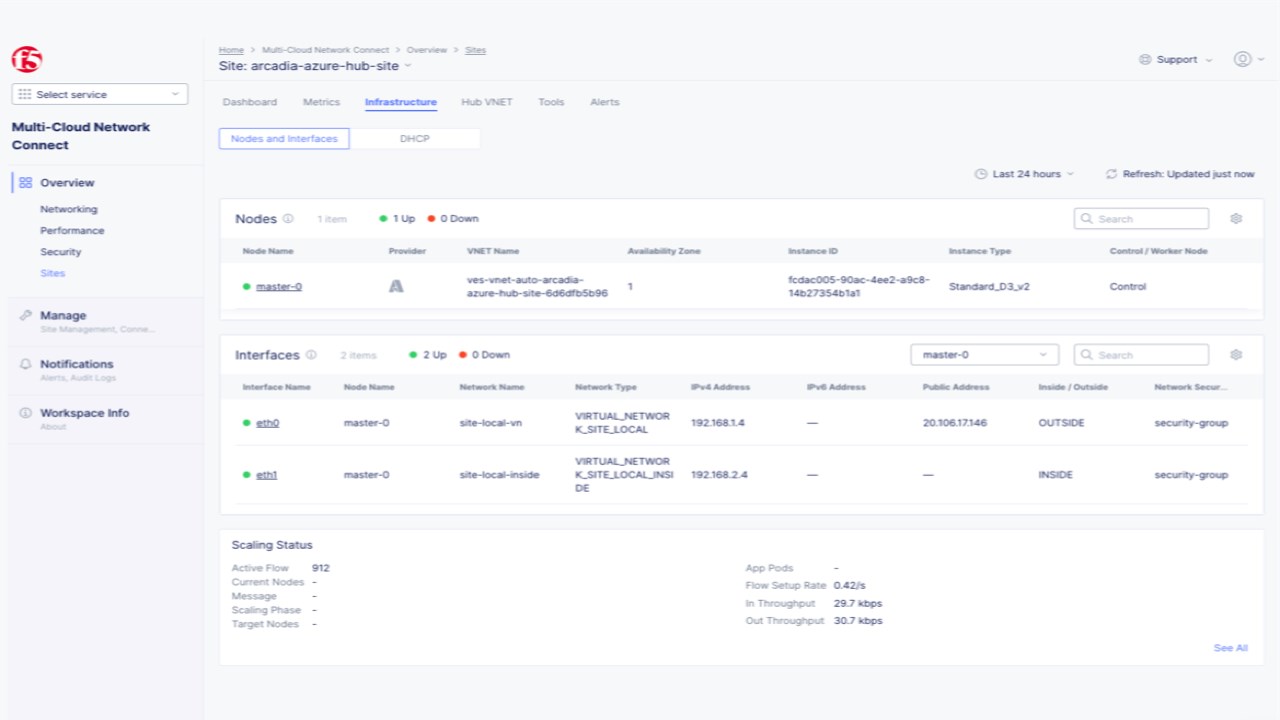
Task: Open the Networking sidebar link
Action: point(69,209)
